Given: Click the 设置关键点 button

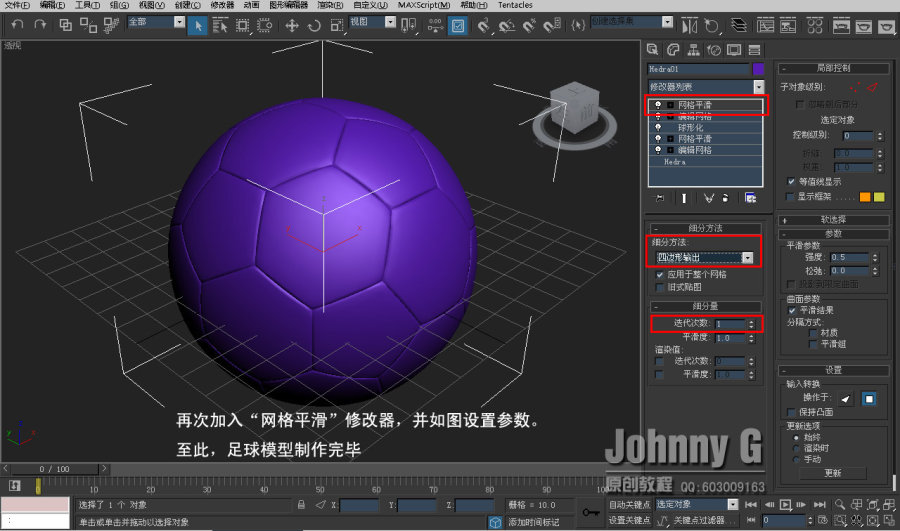Looking at the screenshot, I should pos(629,520).
